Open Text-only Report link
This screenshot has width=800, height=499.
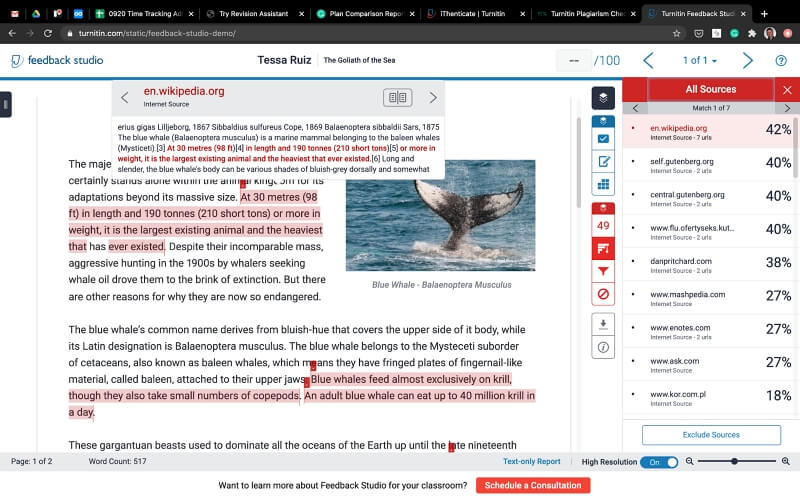point(532,461)
